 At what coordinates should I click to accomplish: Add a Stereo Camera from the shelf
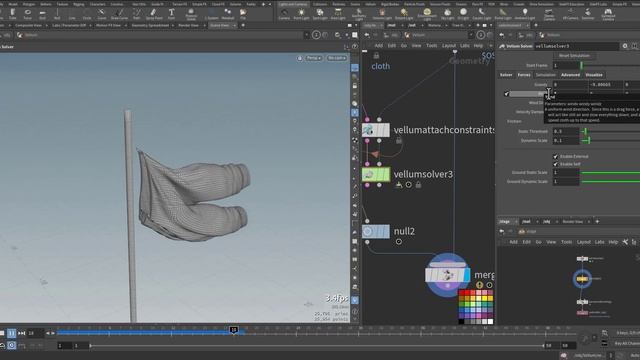point(549,14)
